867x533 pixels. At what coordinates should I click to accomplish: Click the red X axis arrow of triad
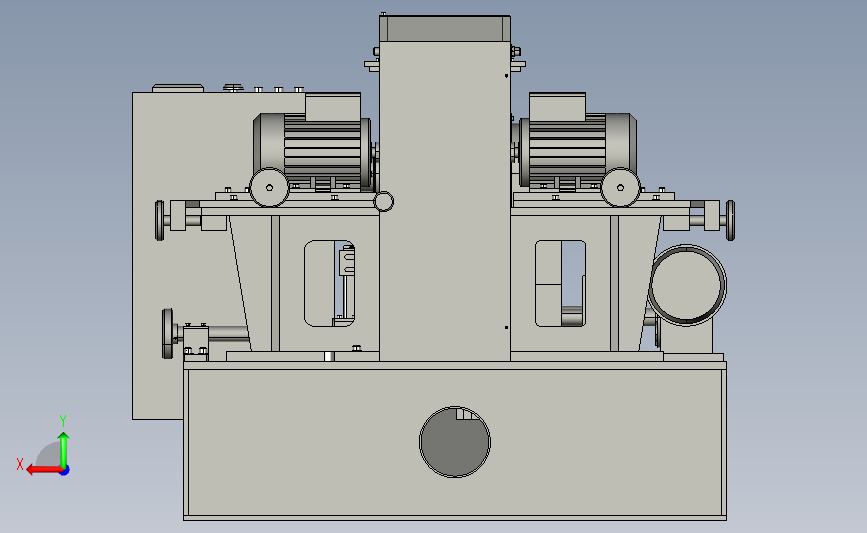[43, 470]
